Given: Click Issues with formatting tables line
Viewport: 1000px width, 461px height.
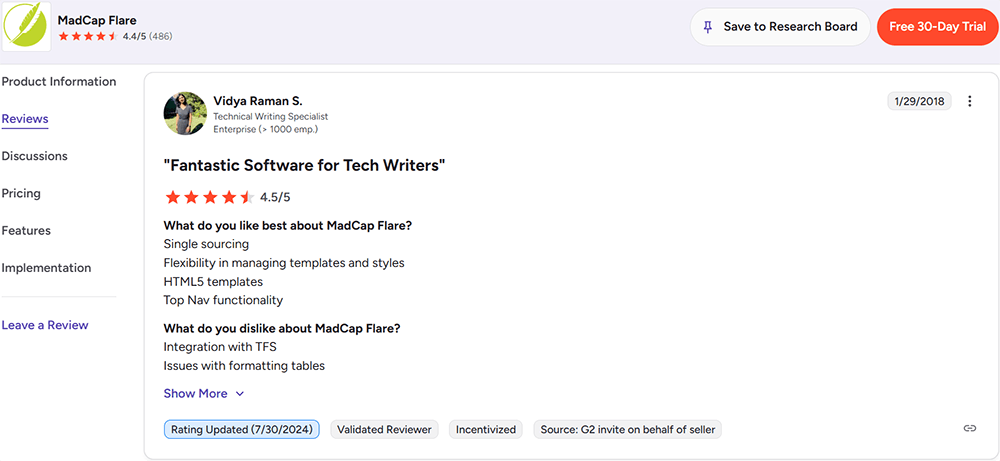Looking at the screenshot, I should [x=244, y=365].
